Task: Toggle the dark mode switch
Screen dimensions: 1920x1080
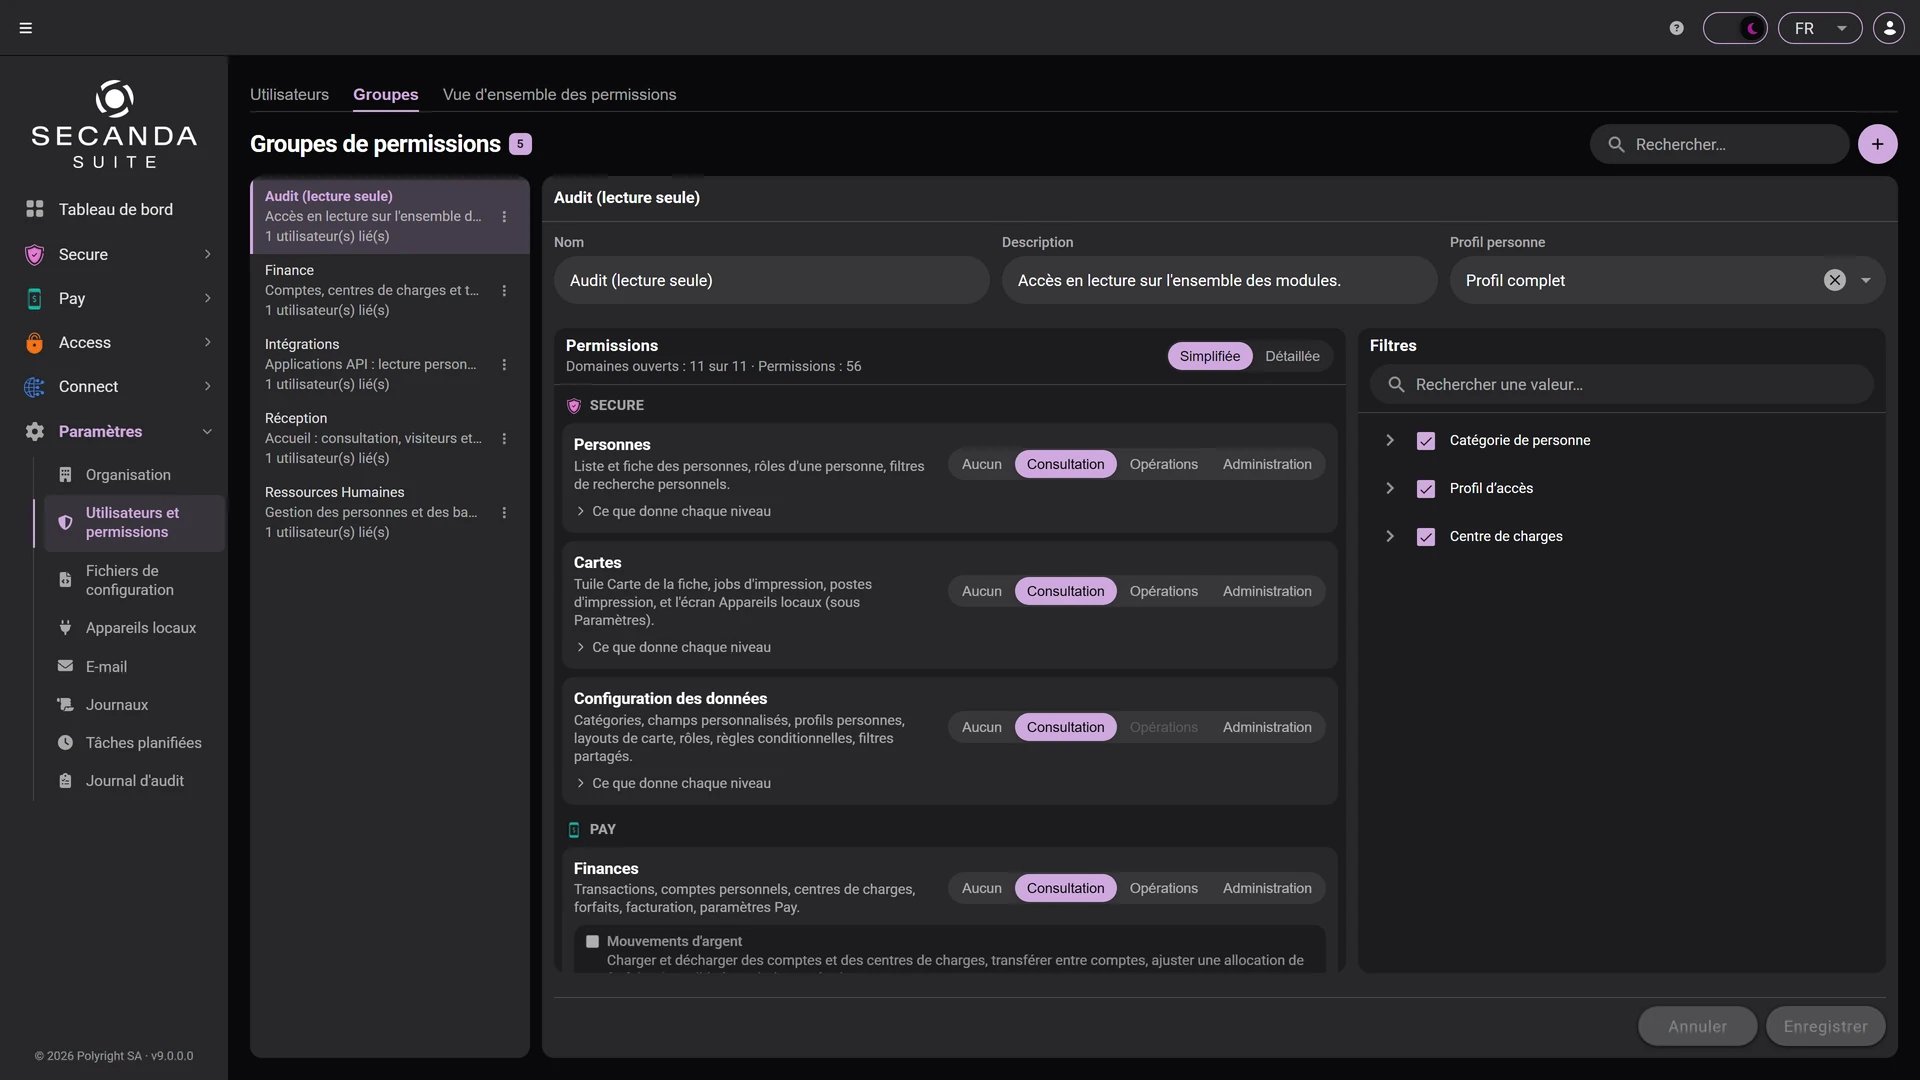Action: pyautogui.click(x=1735, y=28)
